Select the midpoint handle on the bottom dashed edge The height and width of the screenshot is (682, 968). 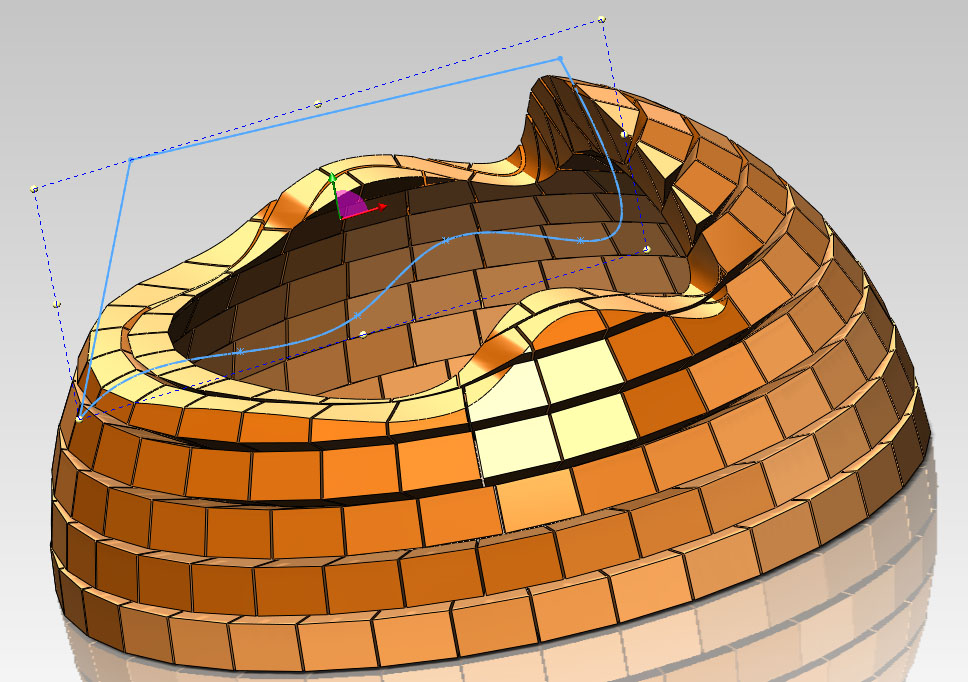(x=363, y=333)
